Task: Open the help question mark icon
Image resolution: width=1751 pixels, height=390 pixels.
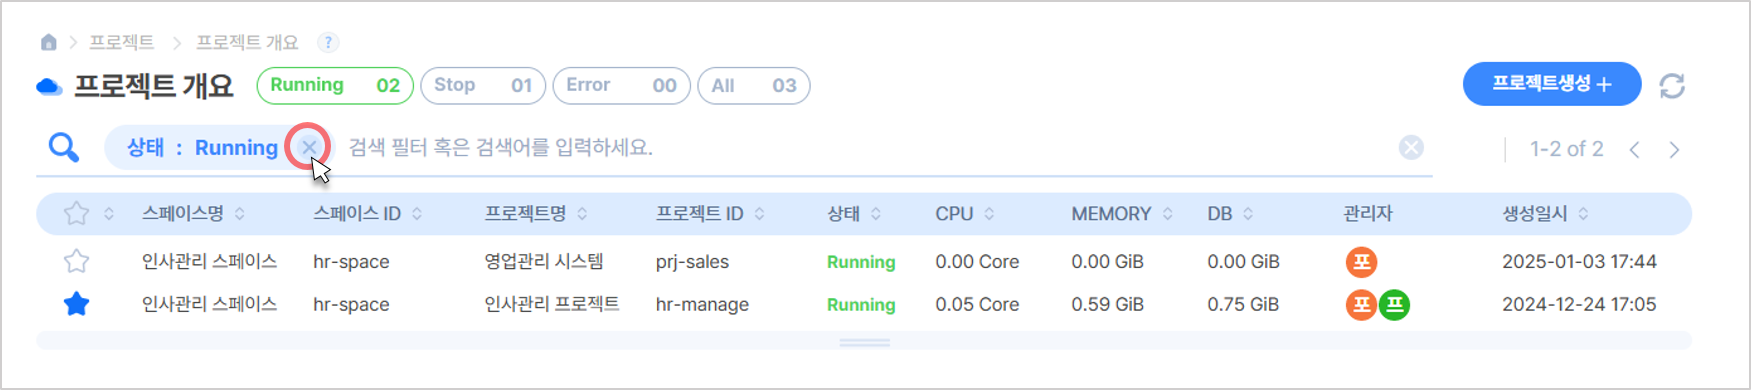Action: click(x=328, y=42)
